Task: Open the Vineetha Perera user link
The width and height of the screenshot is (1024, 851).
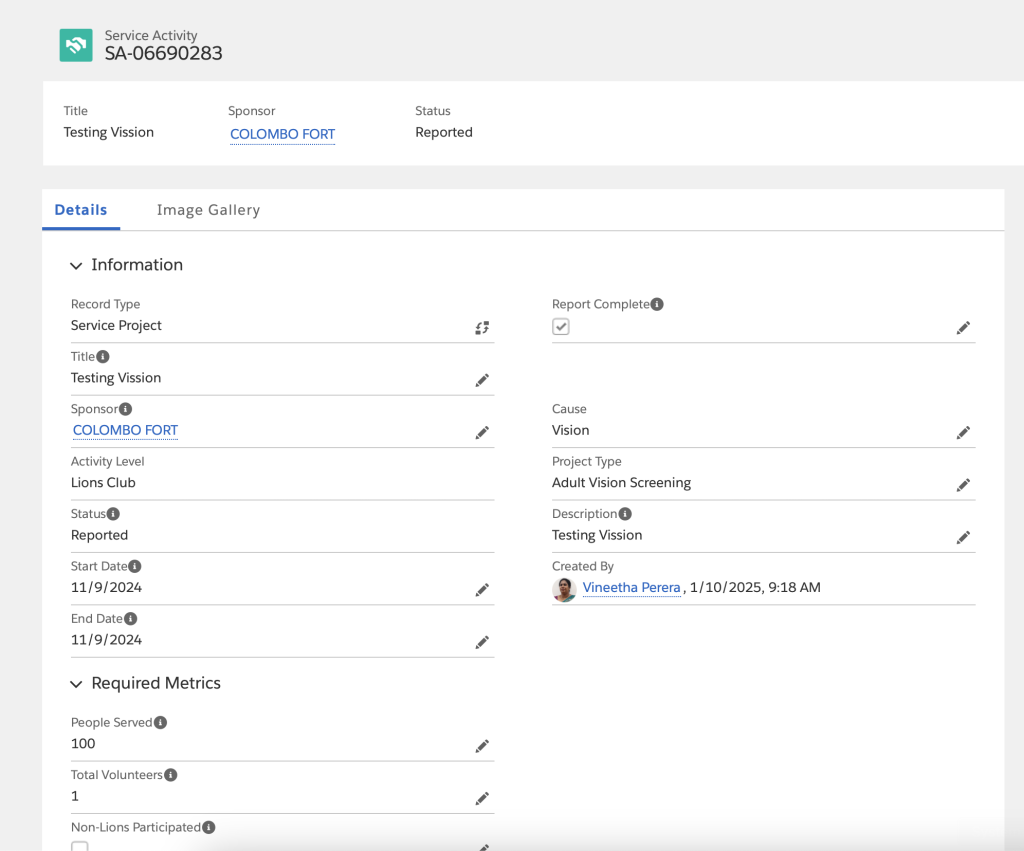Action: [632, 587]
